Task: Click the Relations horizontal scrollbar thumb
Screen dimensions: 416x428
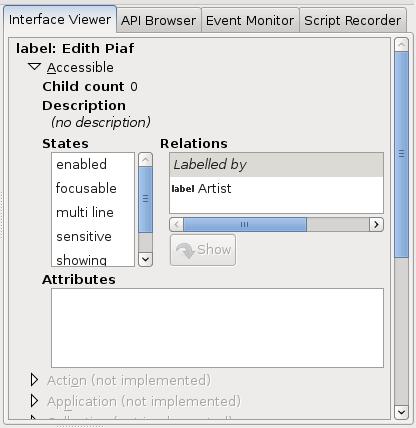Action: coord(245,224)
